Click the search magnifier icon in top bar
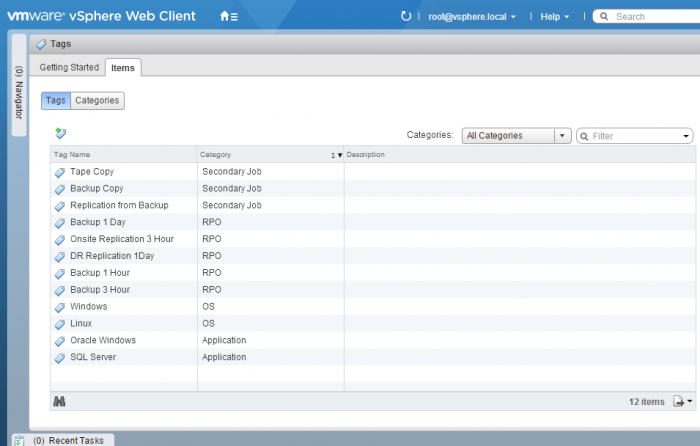This screenshot has width=700, height=446. 604,17
